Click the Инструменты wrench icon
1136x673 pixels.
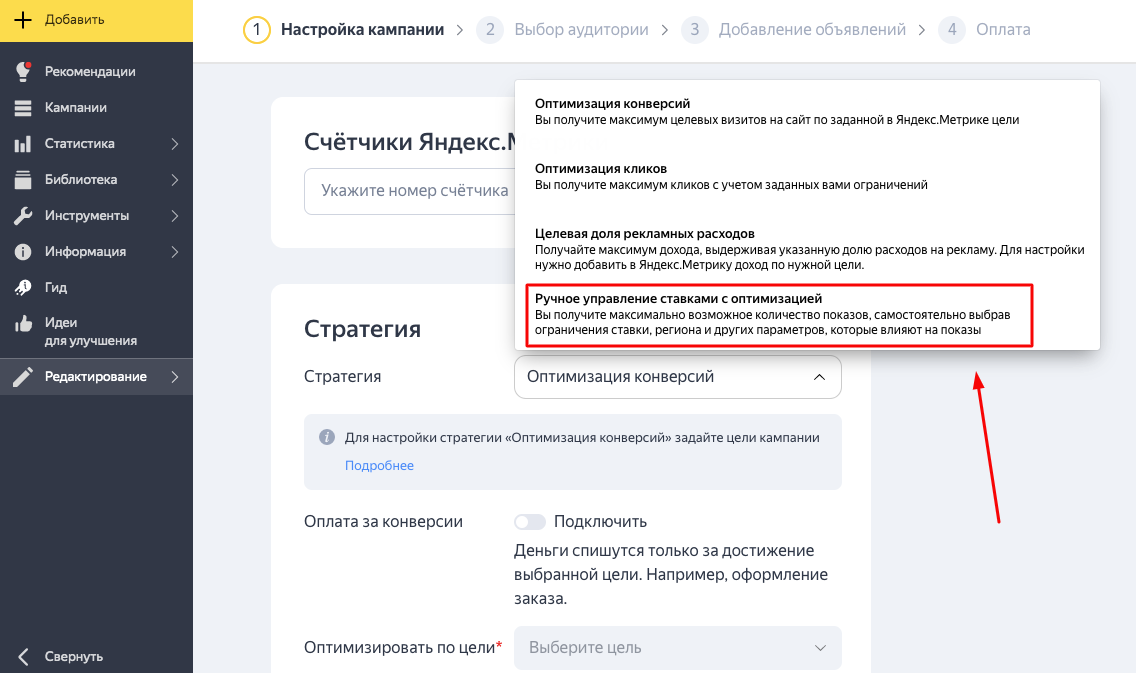coord(23,216)
